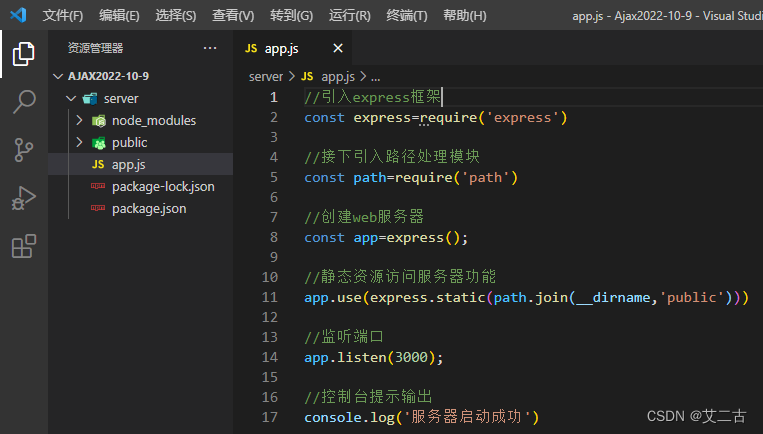Open the 查看(V) menu
Image resolution: width=763 pixels, height=434 pixels.
pos(233,16)
